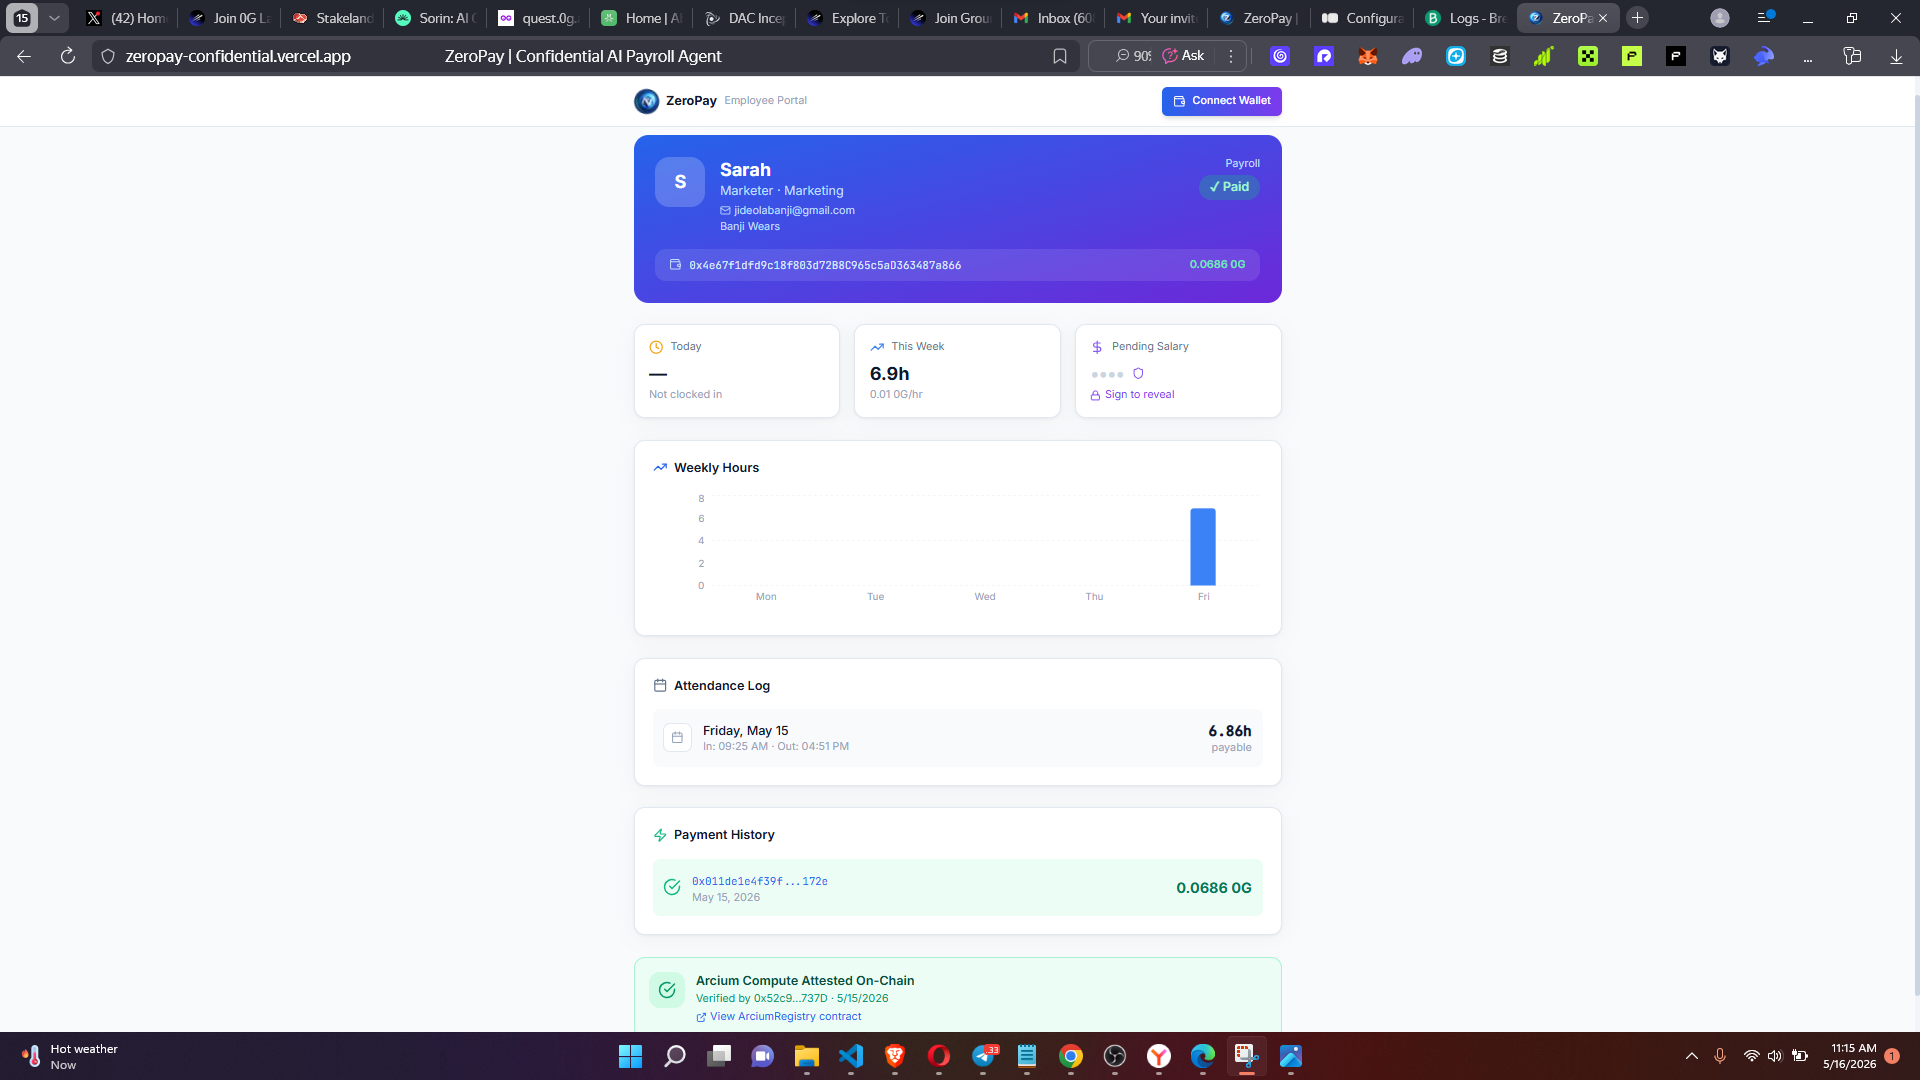This screenshot has height=1080, width=1920.
Task: Switch to the Stakeland tab
Action: [334, 18]
